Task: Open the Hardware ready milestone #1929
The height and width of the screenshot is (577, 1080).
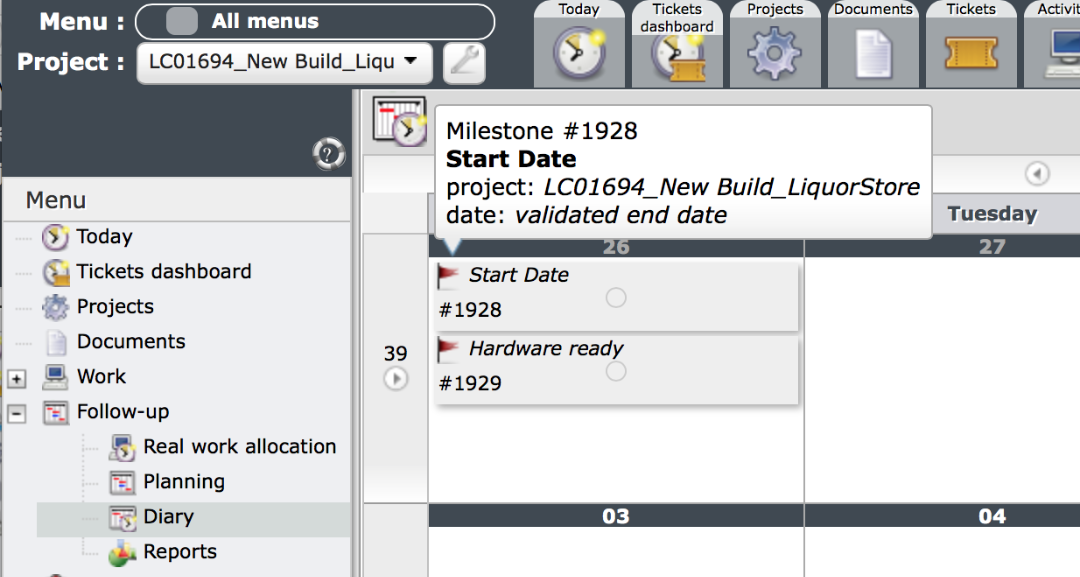Action: click(545, 350)
